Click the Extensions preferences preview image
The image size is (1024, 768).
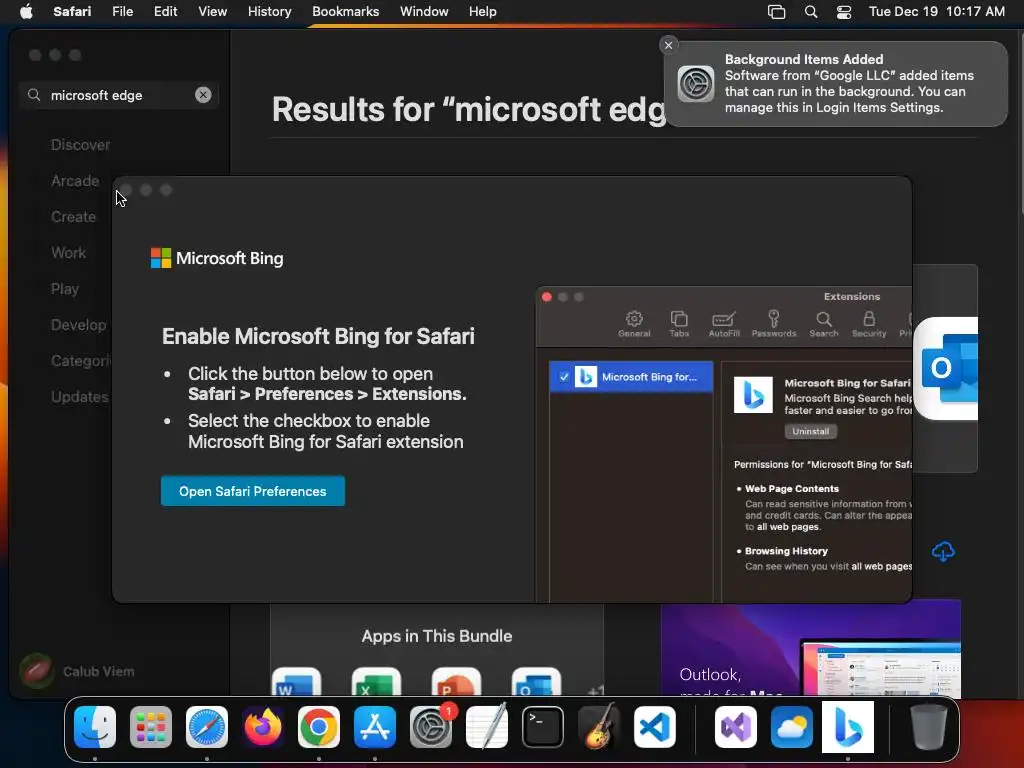[724, 444]
